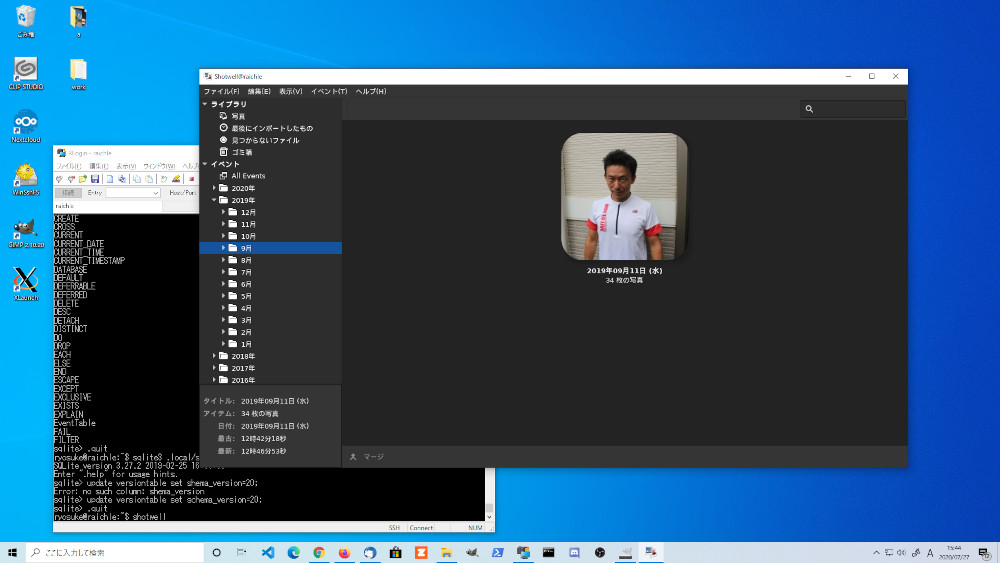Collapse the イベント section
Viewport: 1000px width, 563px height.
pyautogui.click(x=205, y=164)
